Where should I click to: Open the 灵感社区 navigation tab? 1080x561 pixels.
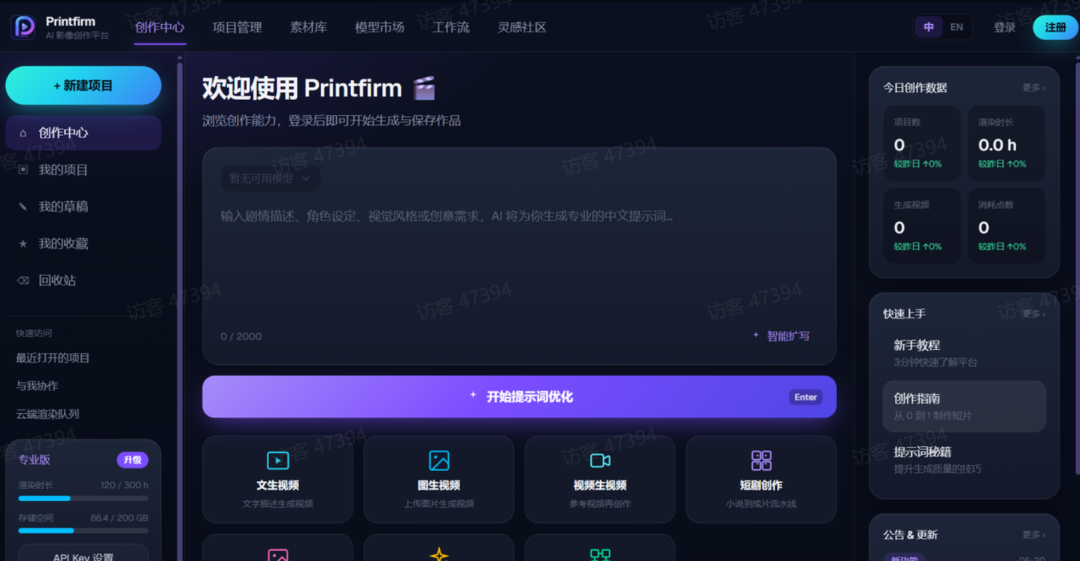521,28
